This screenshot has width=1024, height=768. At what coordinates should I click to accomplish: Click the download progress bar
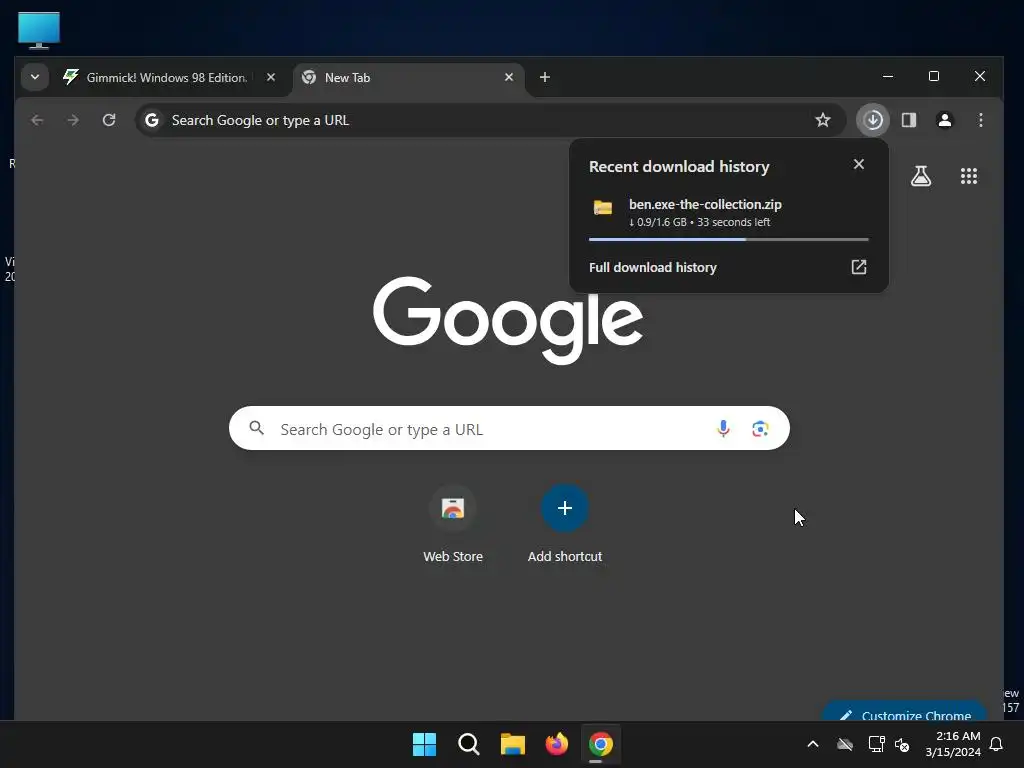(x=729, y=240)
